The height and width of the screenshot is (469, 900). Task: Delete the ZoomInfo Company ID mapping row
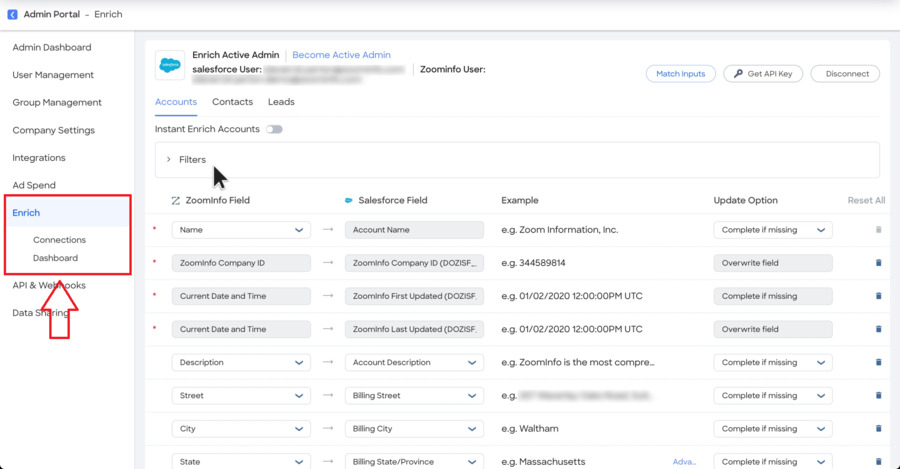878,263
